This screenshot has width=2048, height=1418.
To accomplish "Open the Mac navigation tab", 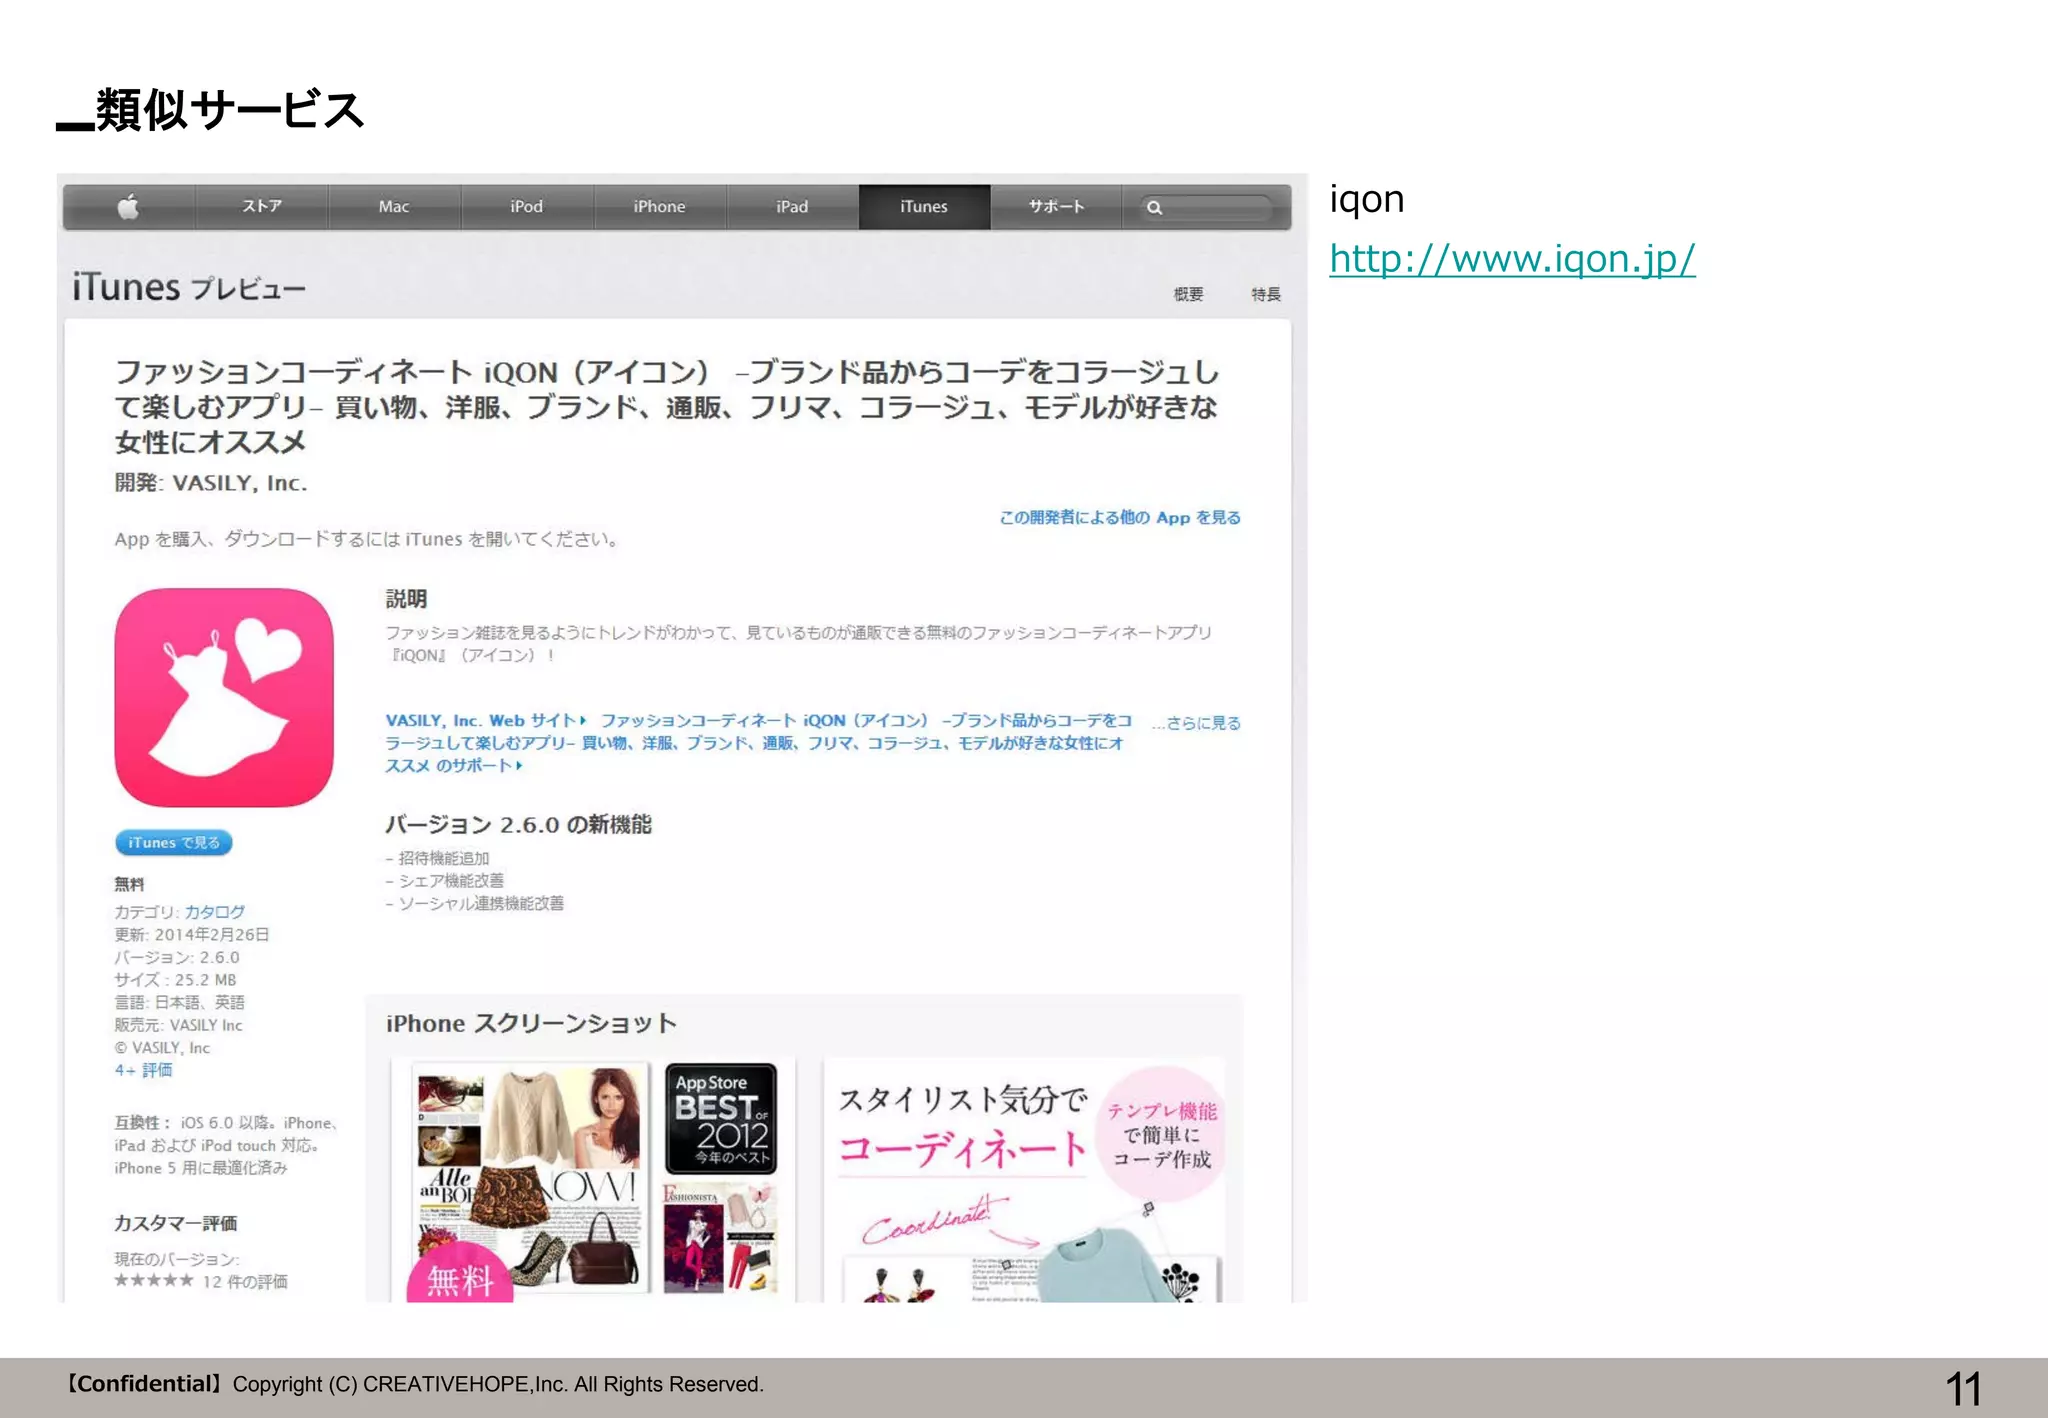I will click(x=394, y=207).
